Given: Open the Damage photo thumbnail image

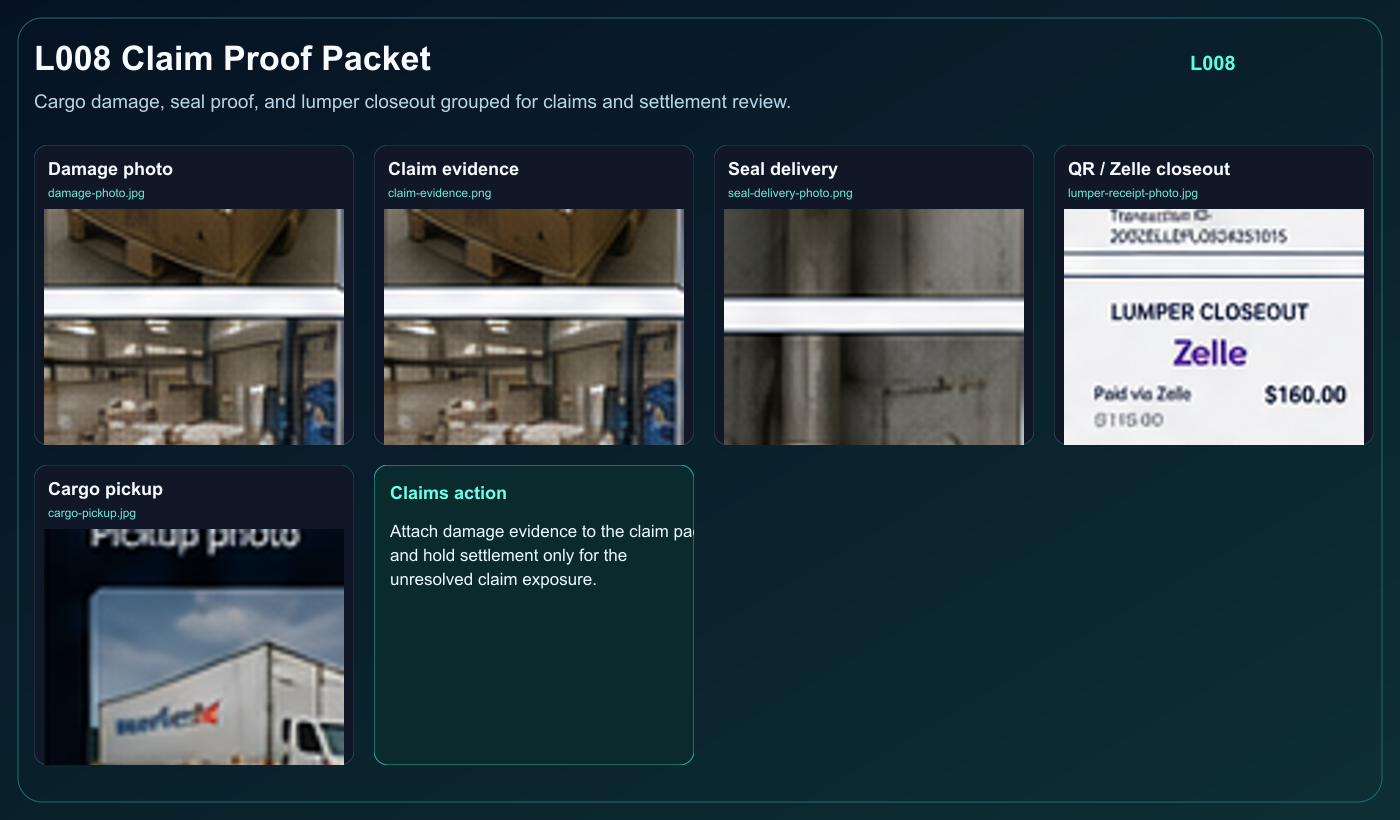Looking at the screenshot, I should pyautogui.click(x=194, y=327).
